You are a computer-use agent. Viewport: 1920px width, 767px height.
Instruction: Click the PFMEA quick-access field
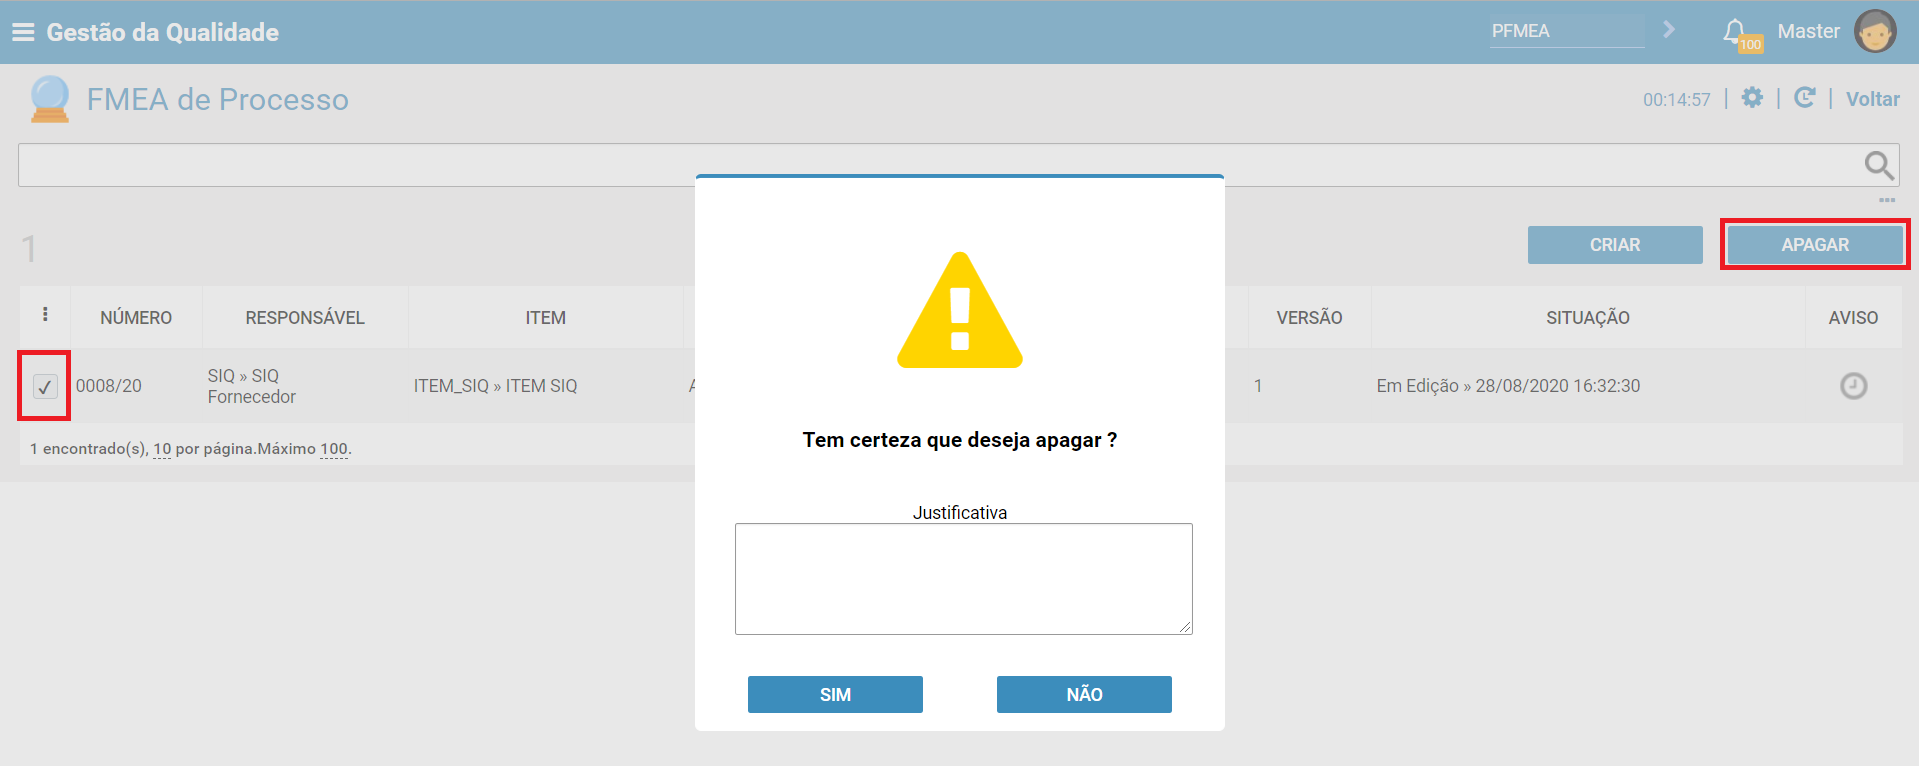pyautogui.click(x=1567, y=31)
